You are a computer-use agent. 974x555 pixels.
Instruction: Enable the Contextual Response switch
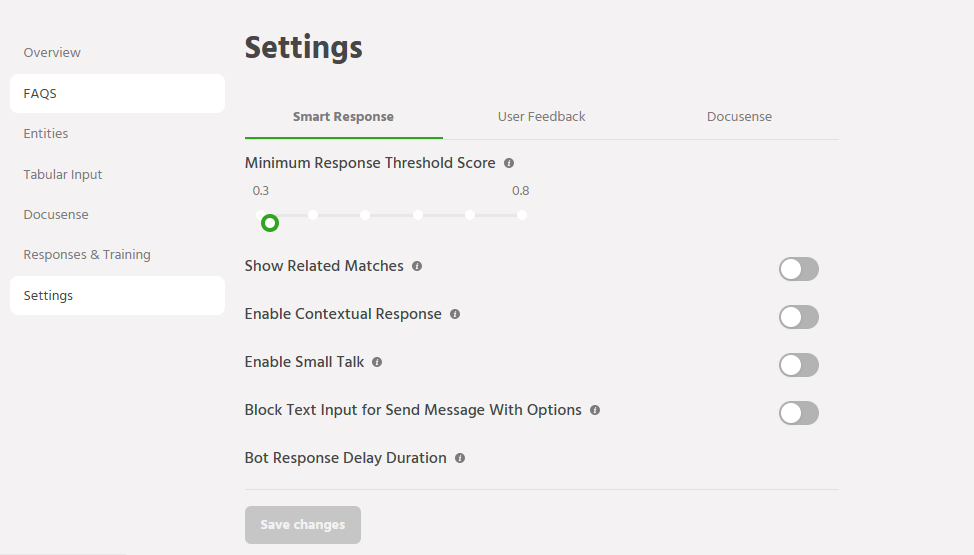click(798, 317)
